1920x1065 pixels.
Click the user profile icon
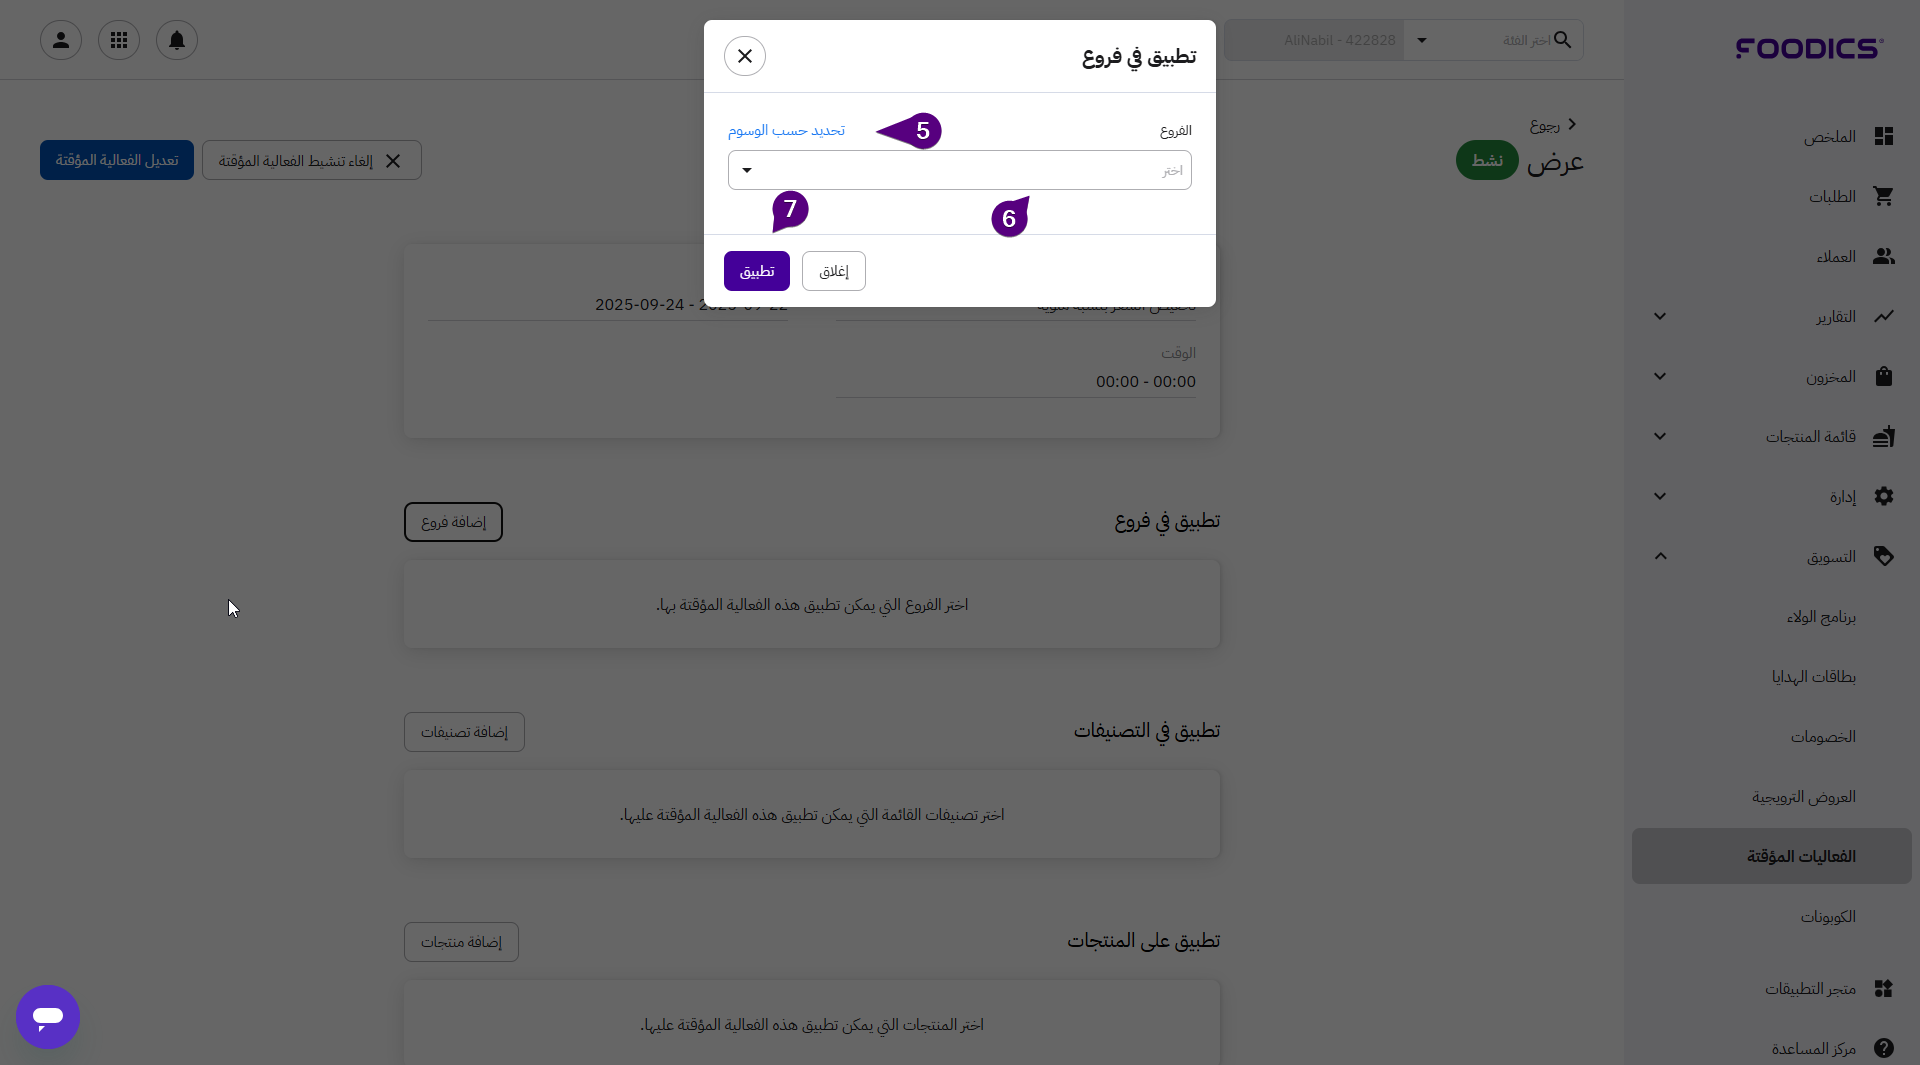(x=61, y=40)
